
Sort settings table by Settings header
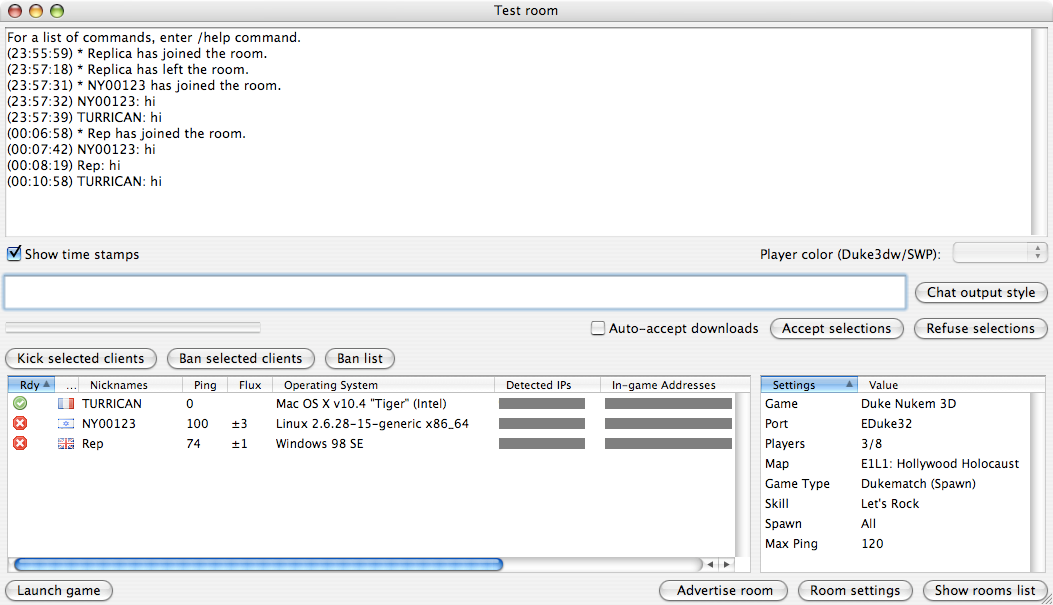click(x=809, y=385)
